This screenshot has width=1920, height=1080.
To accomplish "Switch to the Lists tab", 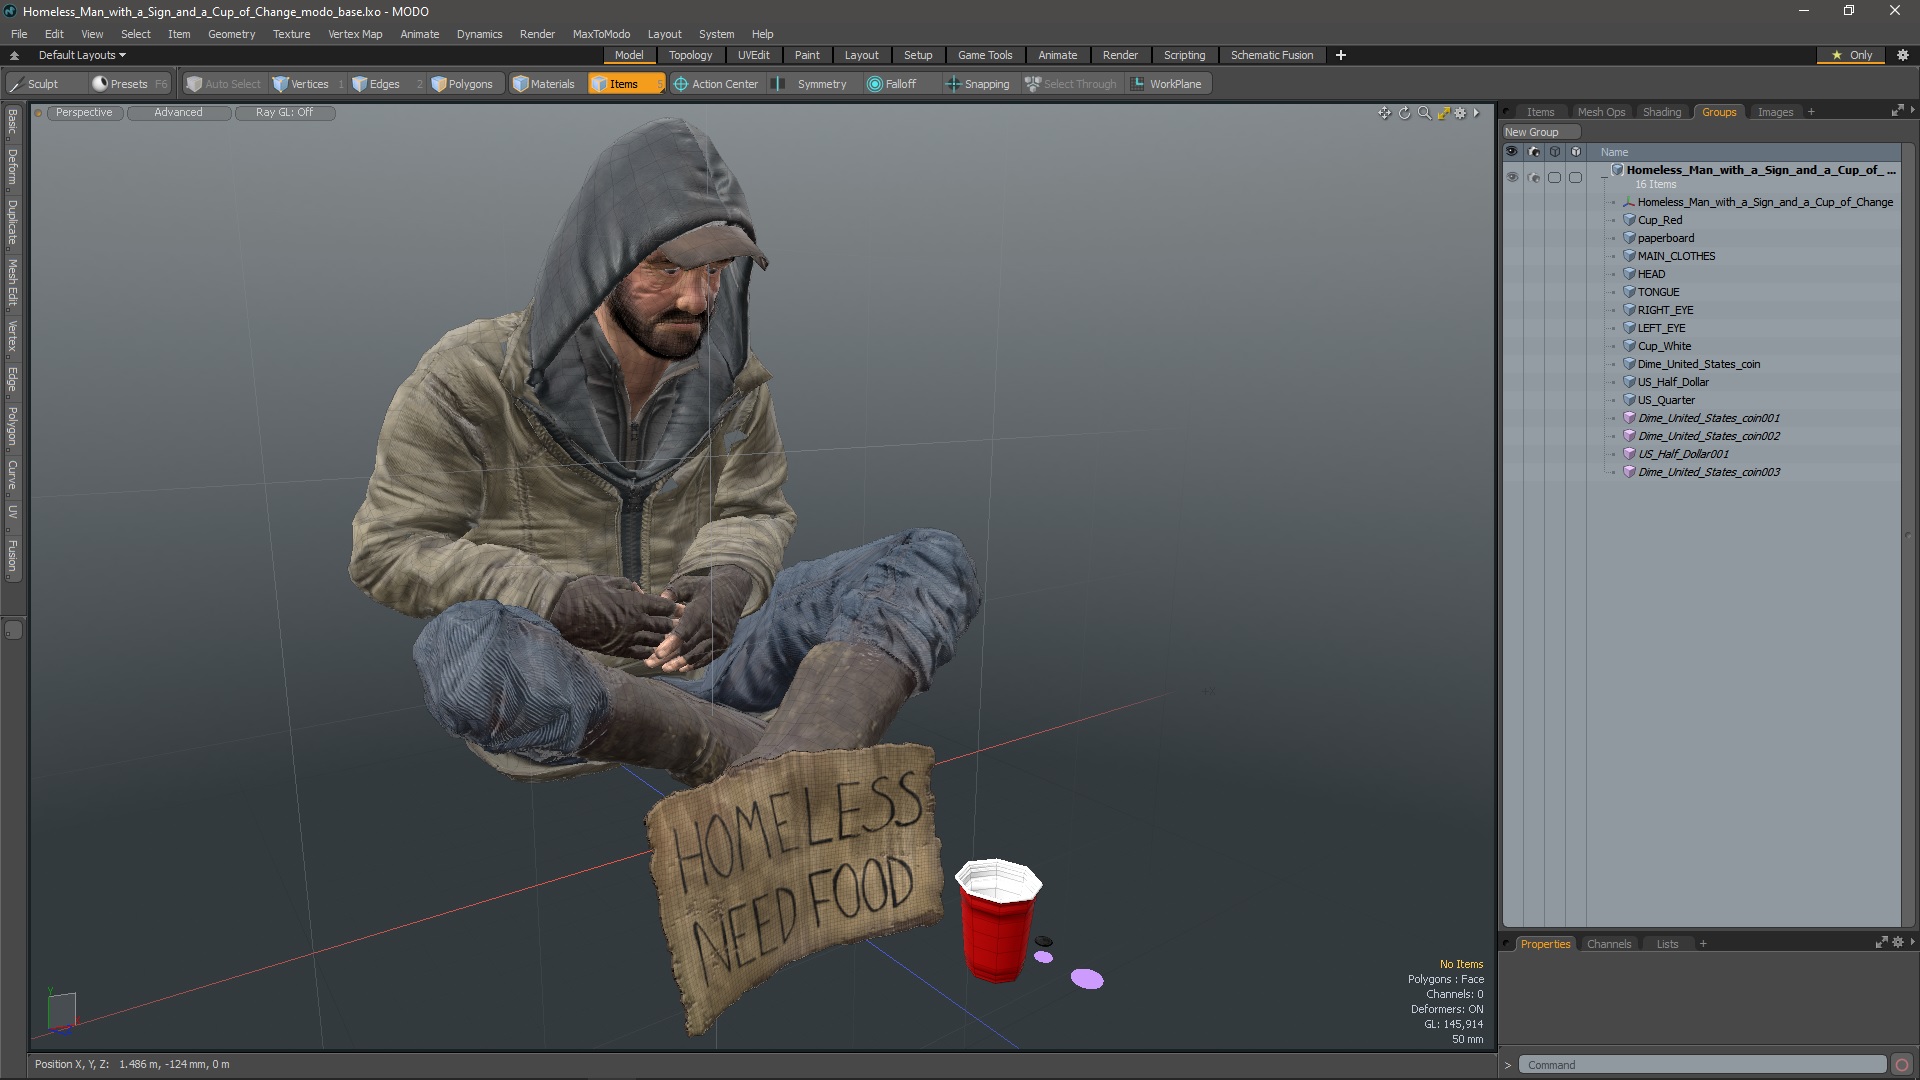I will (1667, 944).
